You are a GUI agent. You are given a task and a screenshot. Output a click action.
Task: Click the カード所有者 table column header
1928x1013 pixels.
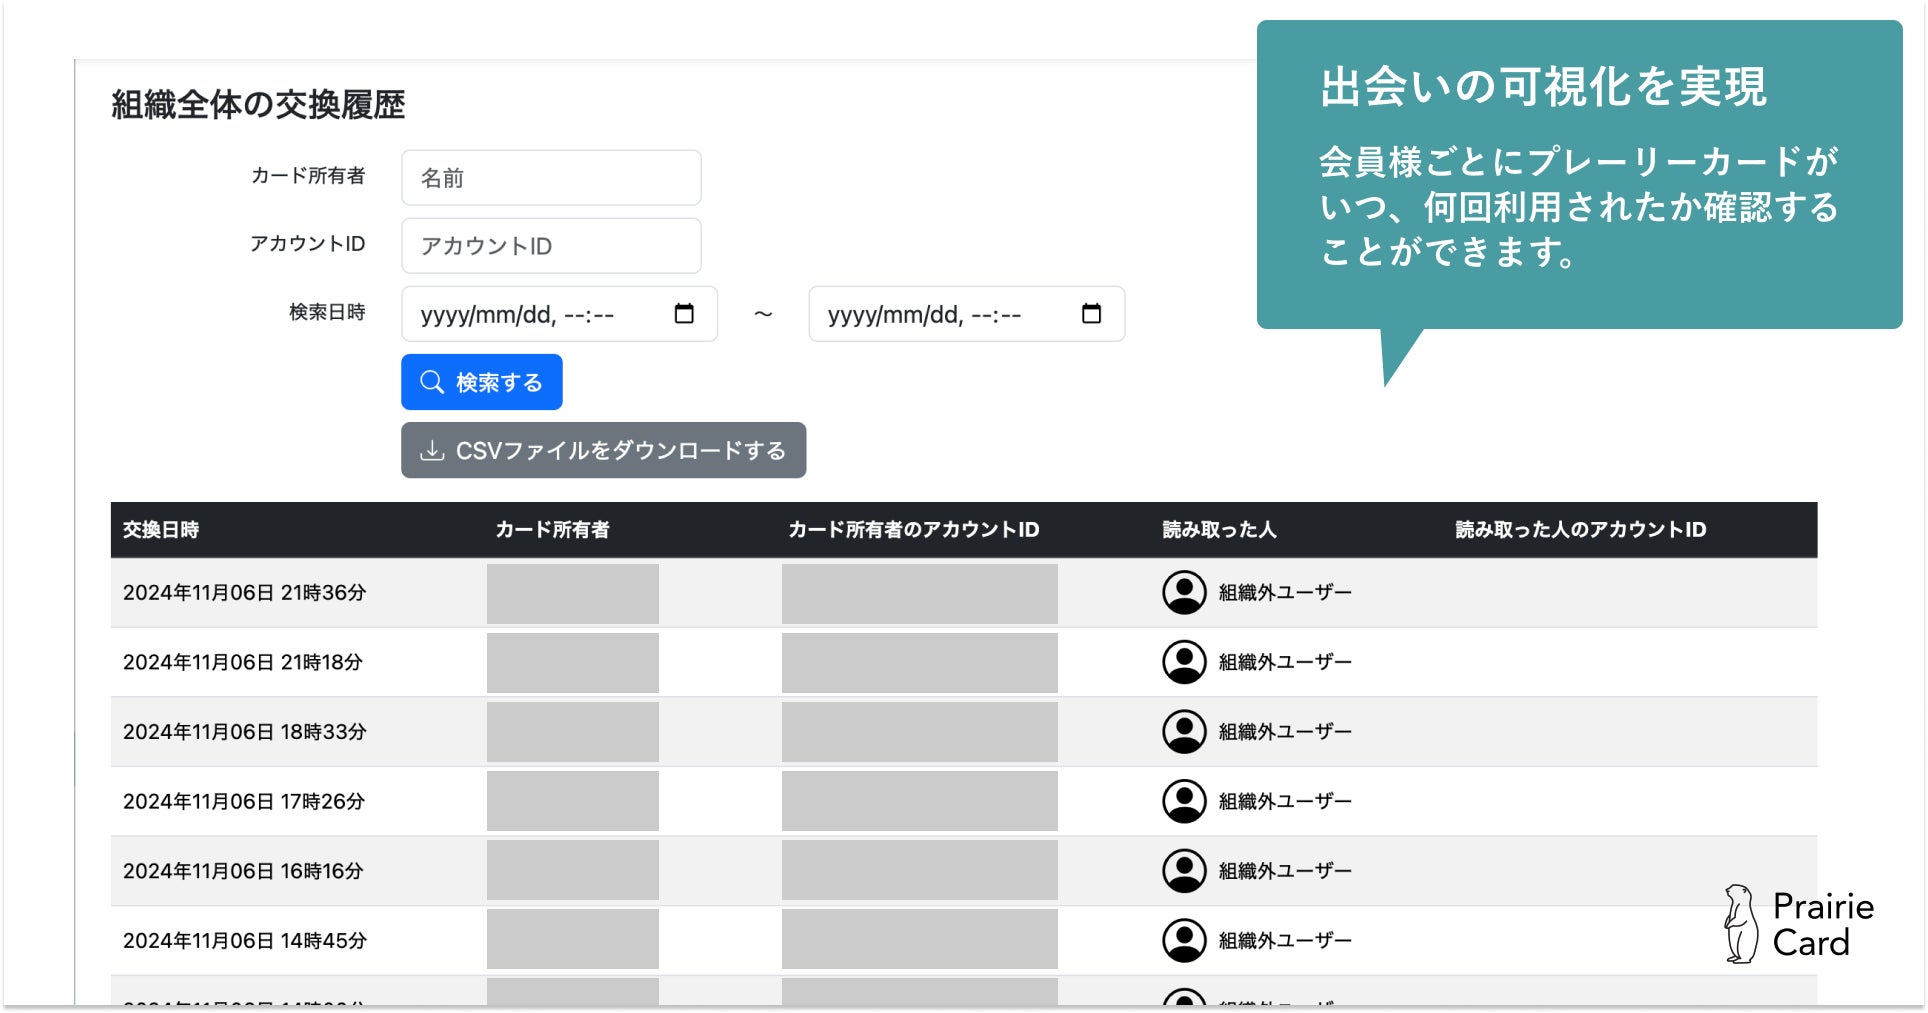(552, 530)
